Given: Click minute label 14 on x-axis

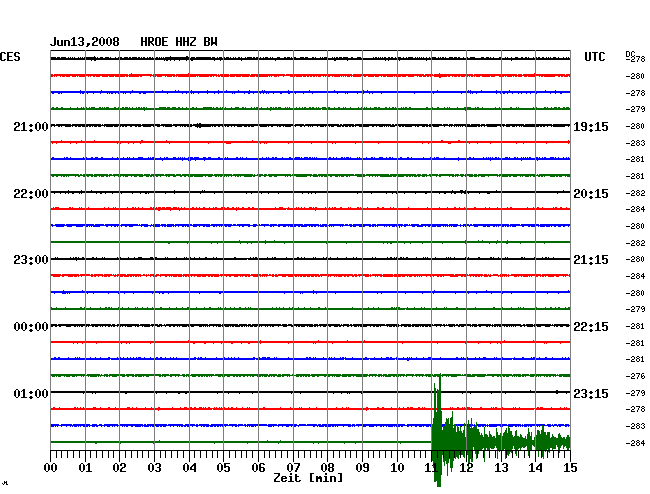Looking at the screenshot, I should [x=535, y=467].
